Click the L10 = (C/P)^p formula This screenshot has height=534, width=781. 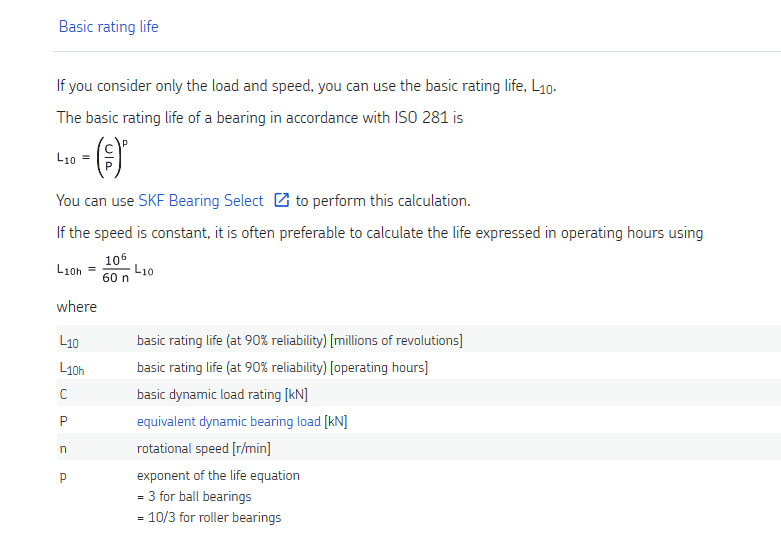click(x=95, y=158)
